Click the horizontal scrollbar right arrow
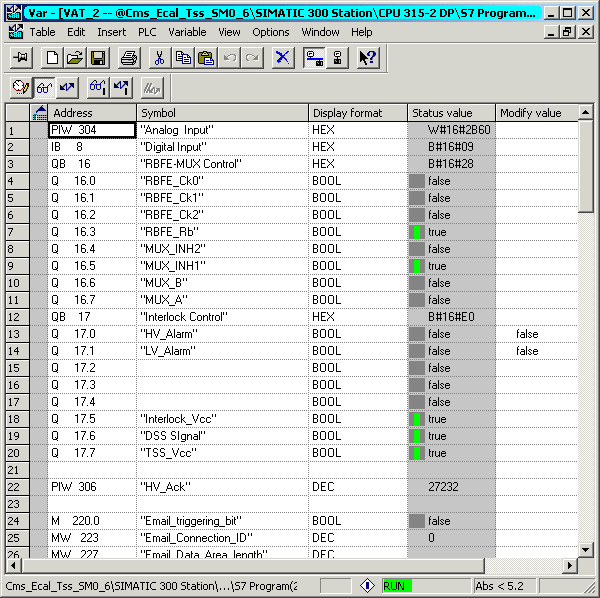 [x=570, y=565]
